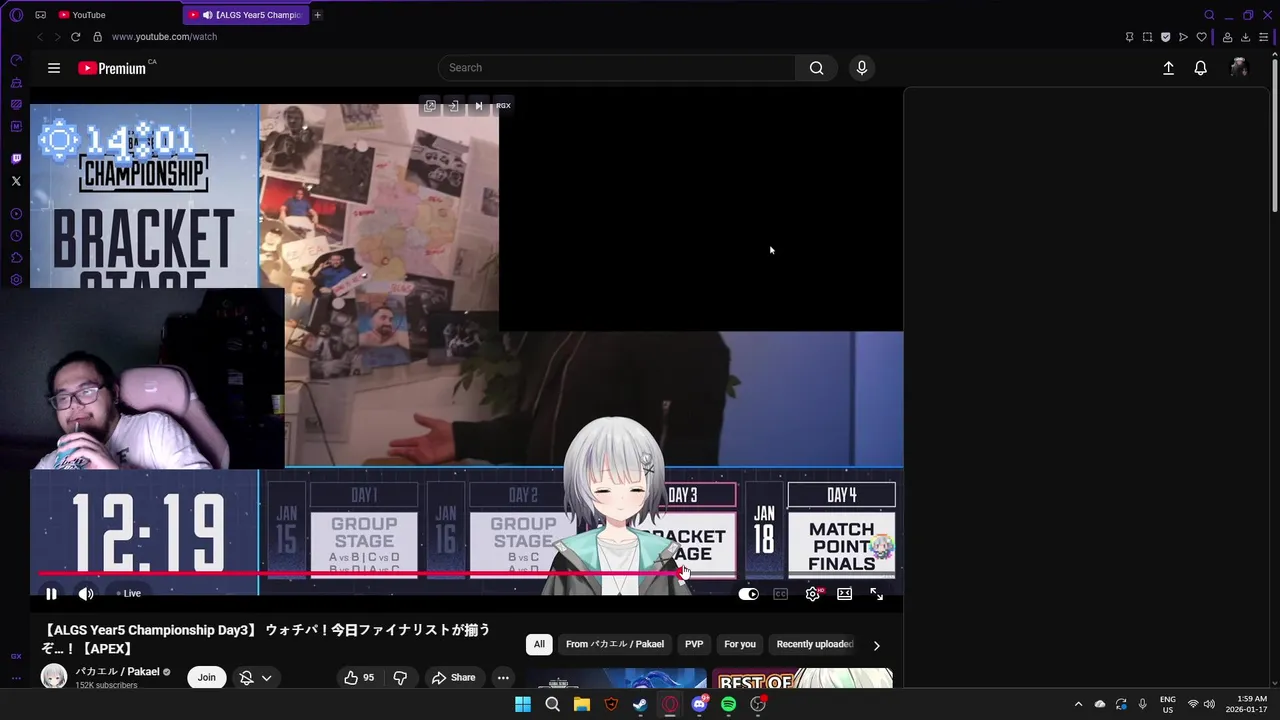The height and width of the screenshot is (720, 1280).
Task: Open YouTube notifications bell
Action: pyautogui.click(x=1200, y=68)
